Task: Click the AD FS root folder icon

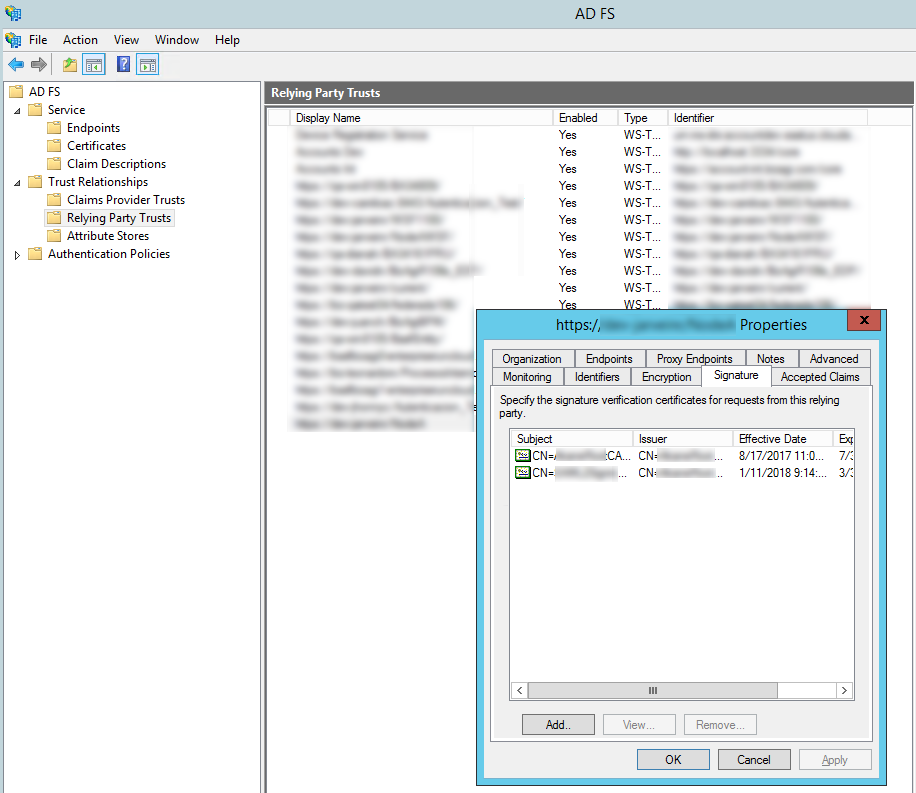Action: click(16, 92)
